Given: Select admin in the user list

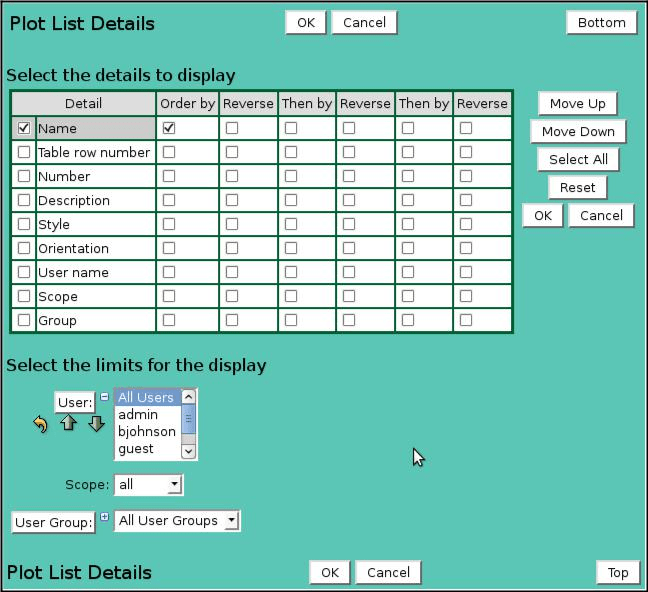Looking at the screenshot, I should coord(138,415).
